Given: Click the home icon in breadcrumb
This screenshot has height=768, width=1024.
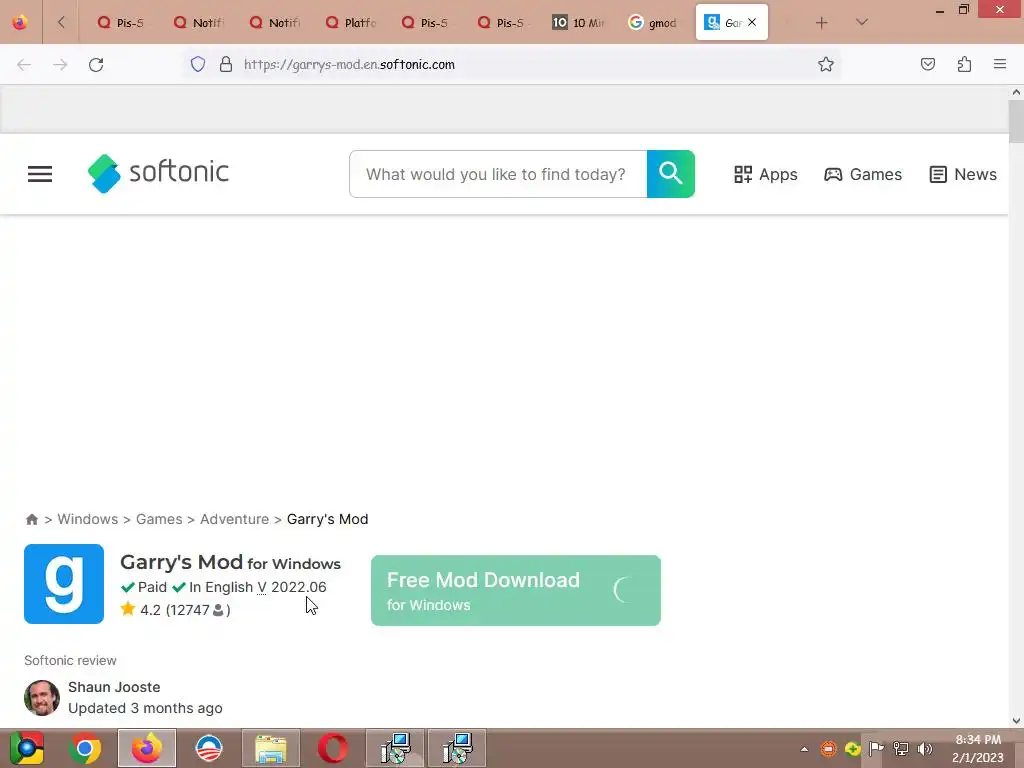Looking at the screenshot, I should 31,519.
